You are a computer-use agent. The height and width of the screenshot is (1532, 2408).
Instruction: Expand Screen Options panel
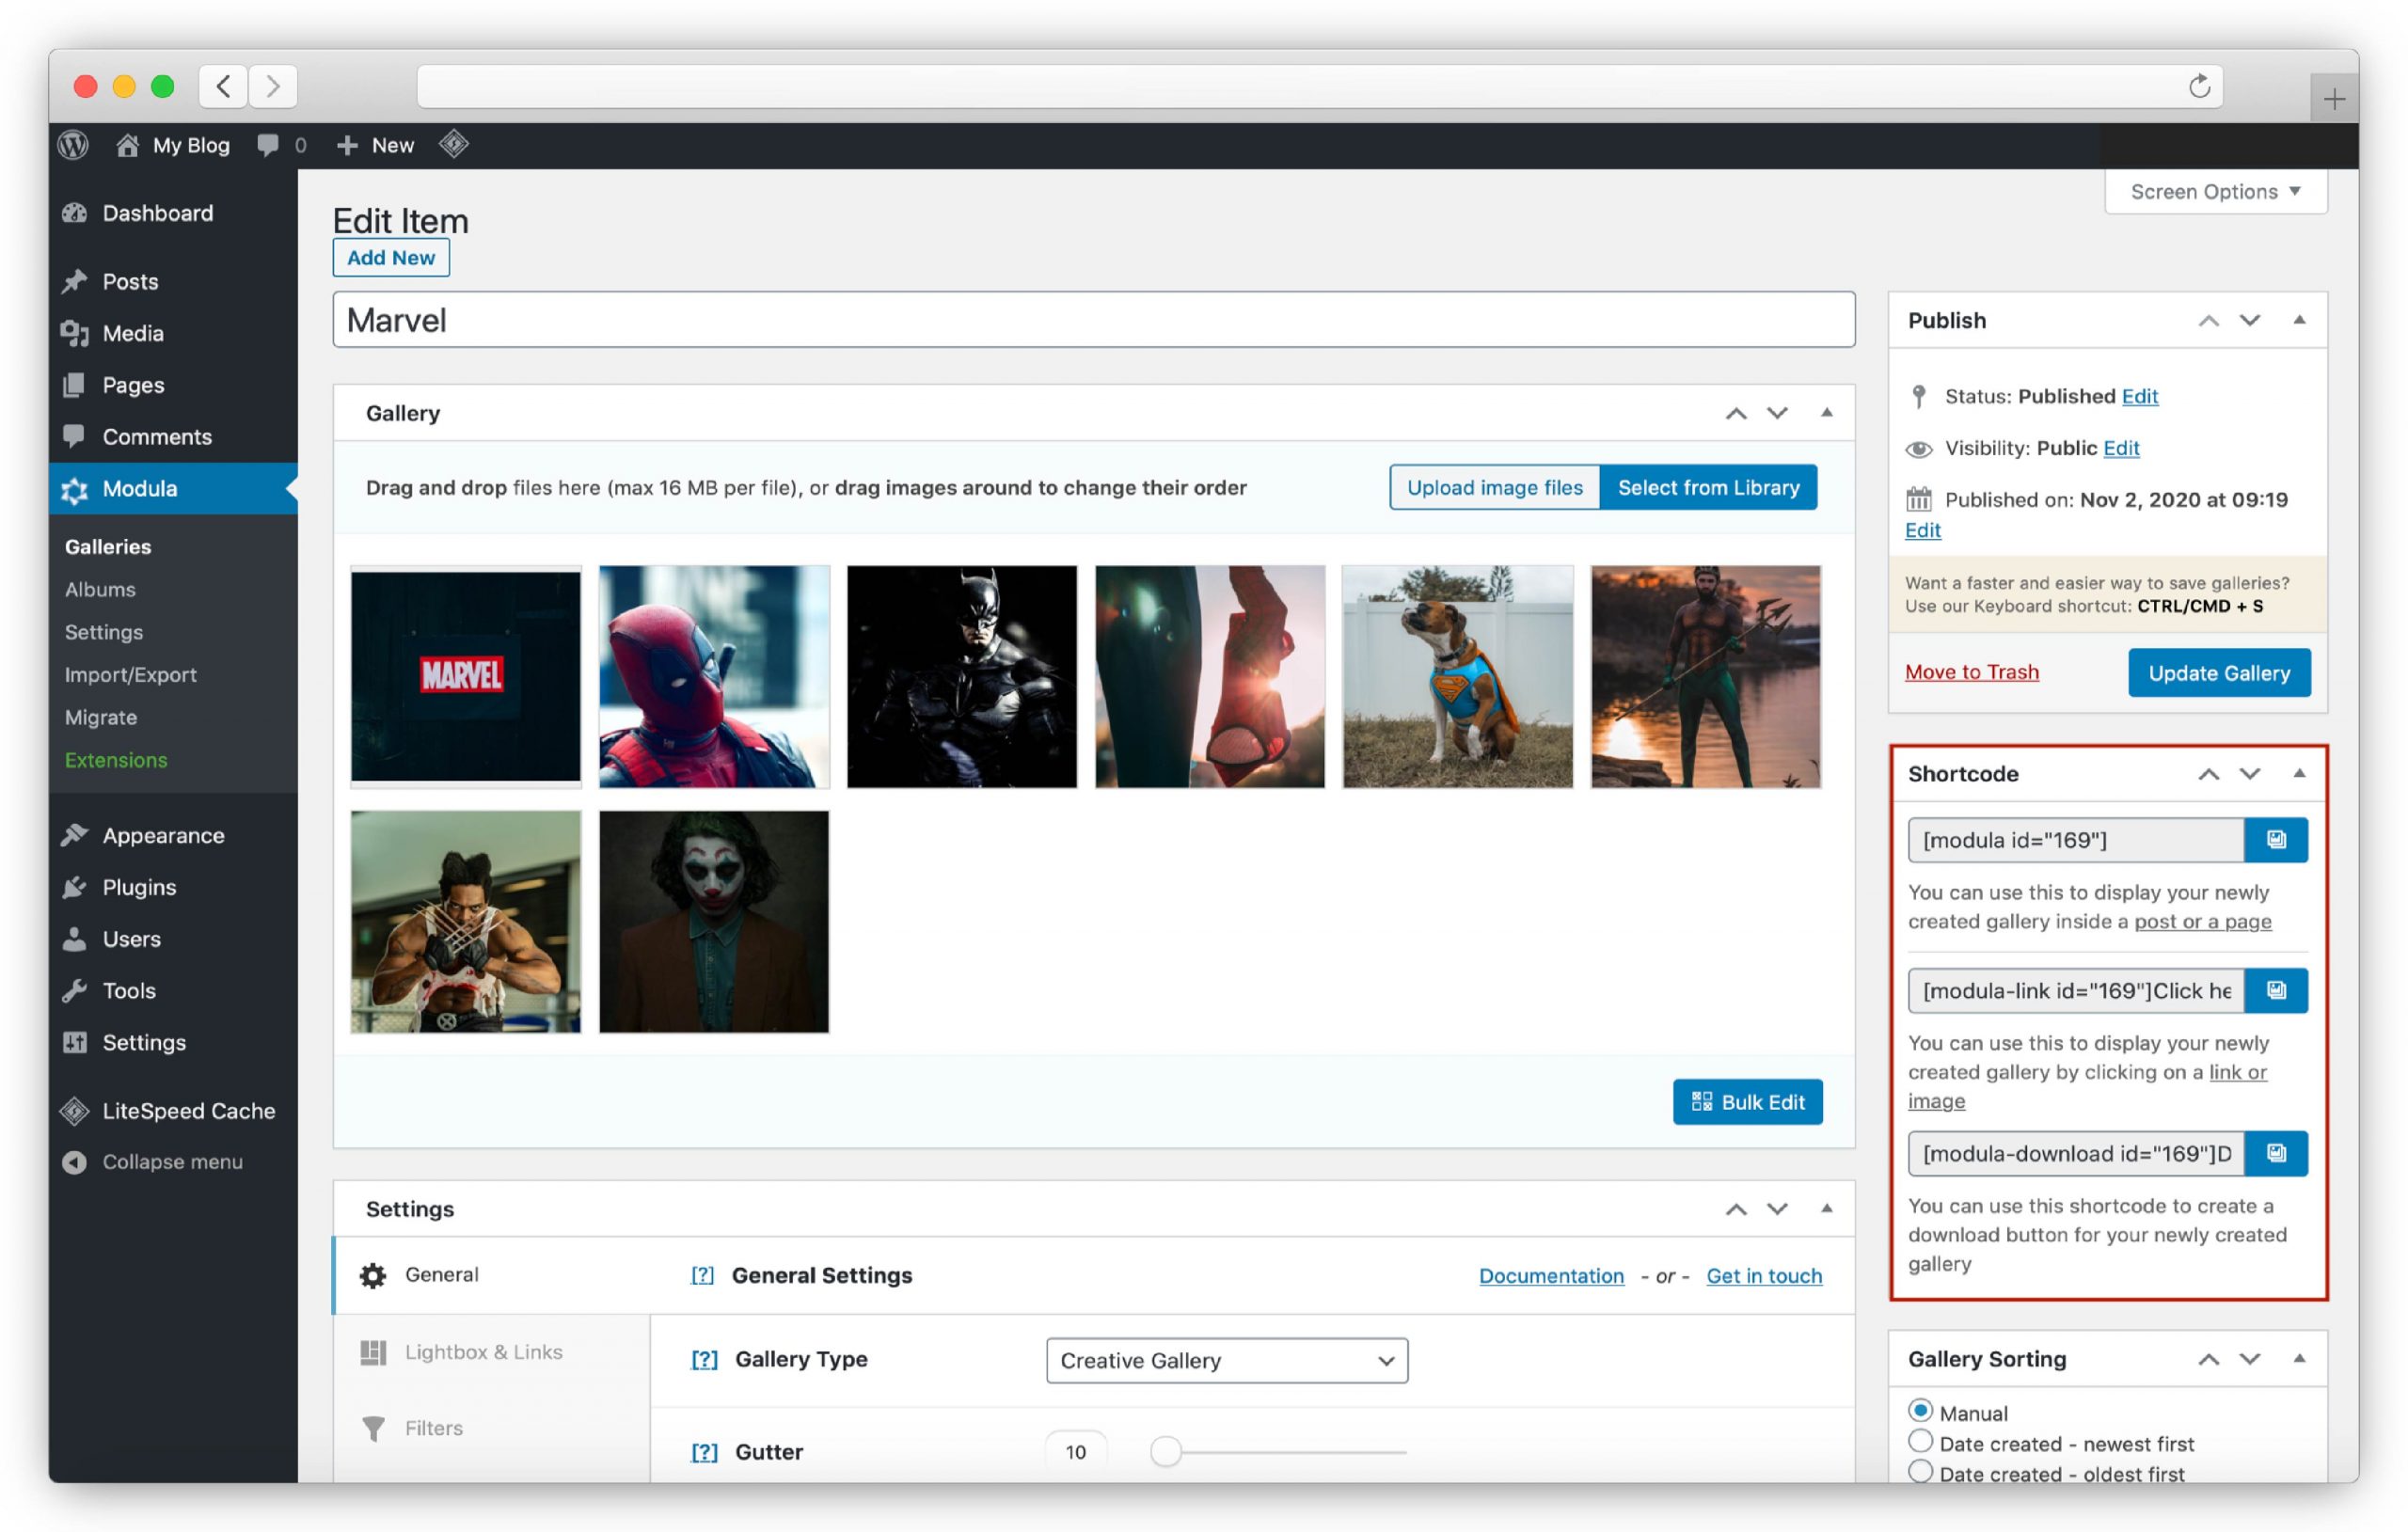pyautogui.click(x=2214, y=192)
